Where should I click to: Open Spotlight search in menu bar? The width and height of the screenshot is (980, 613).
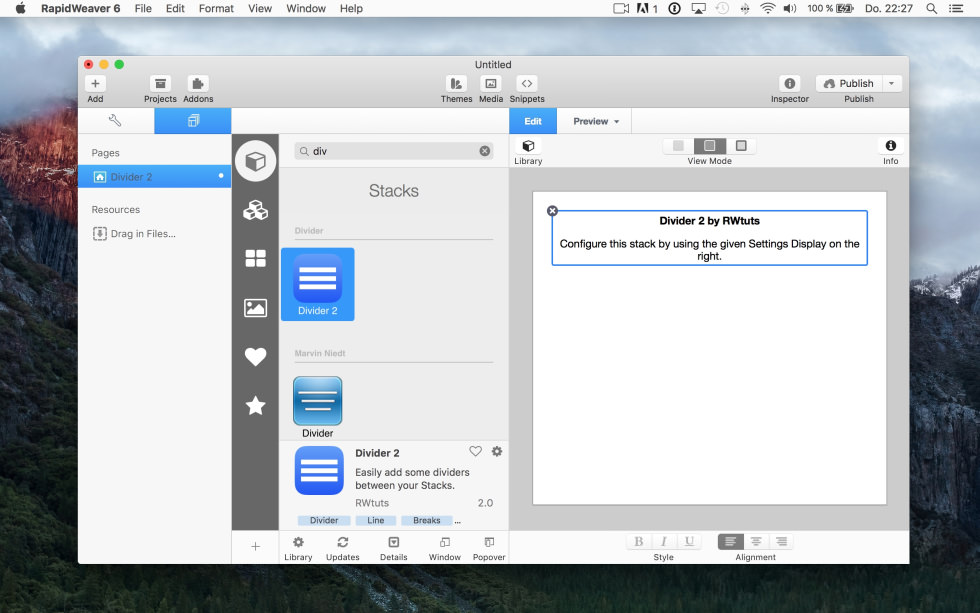[x=931, y=8]
